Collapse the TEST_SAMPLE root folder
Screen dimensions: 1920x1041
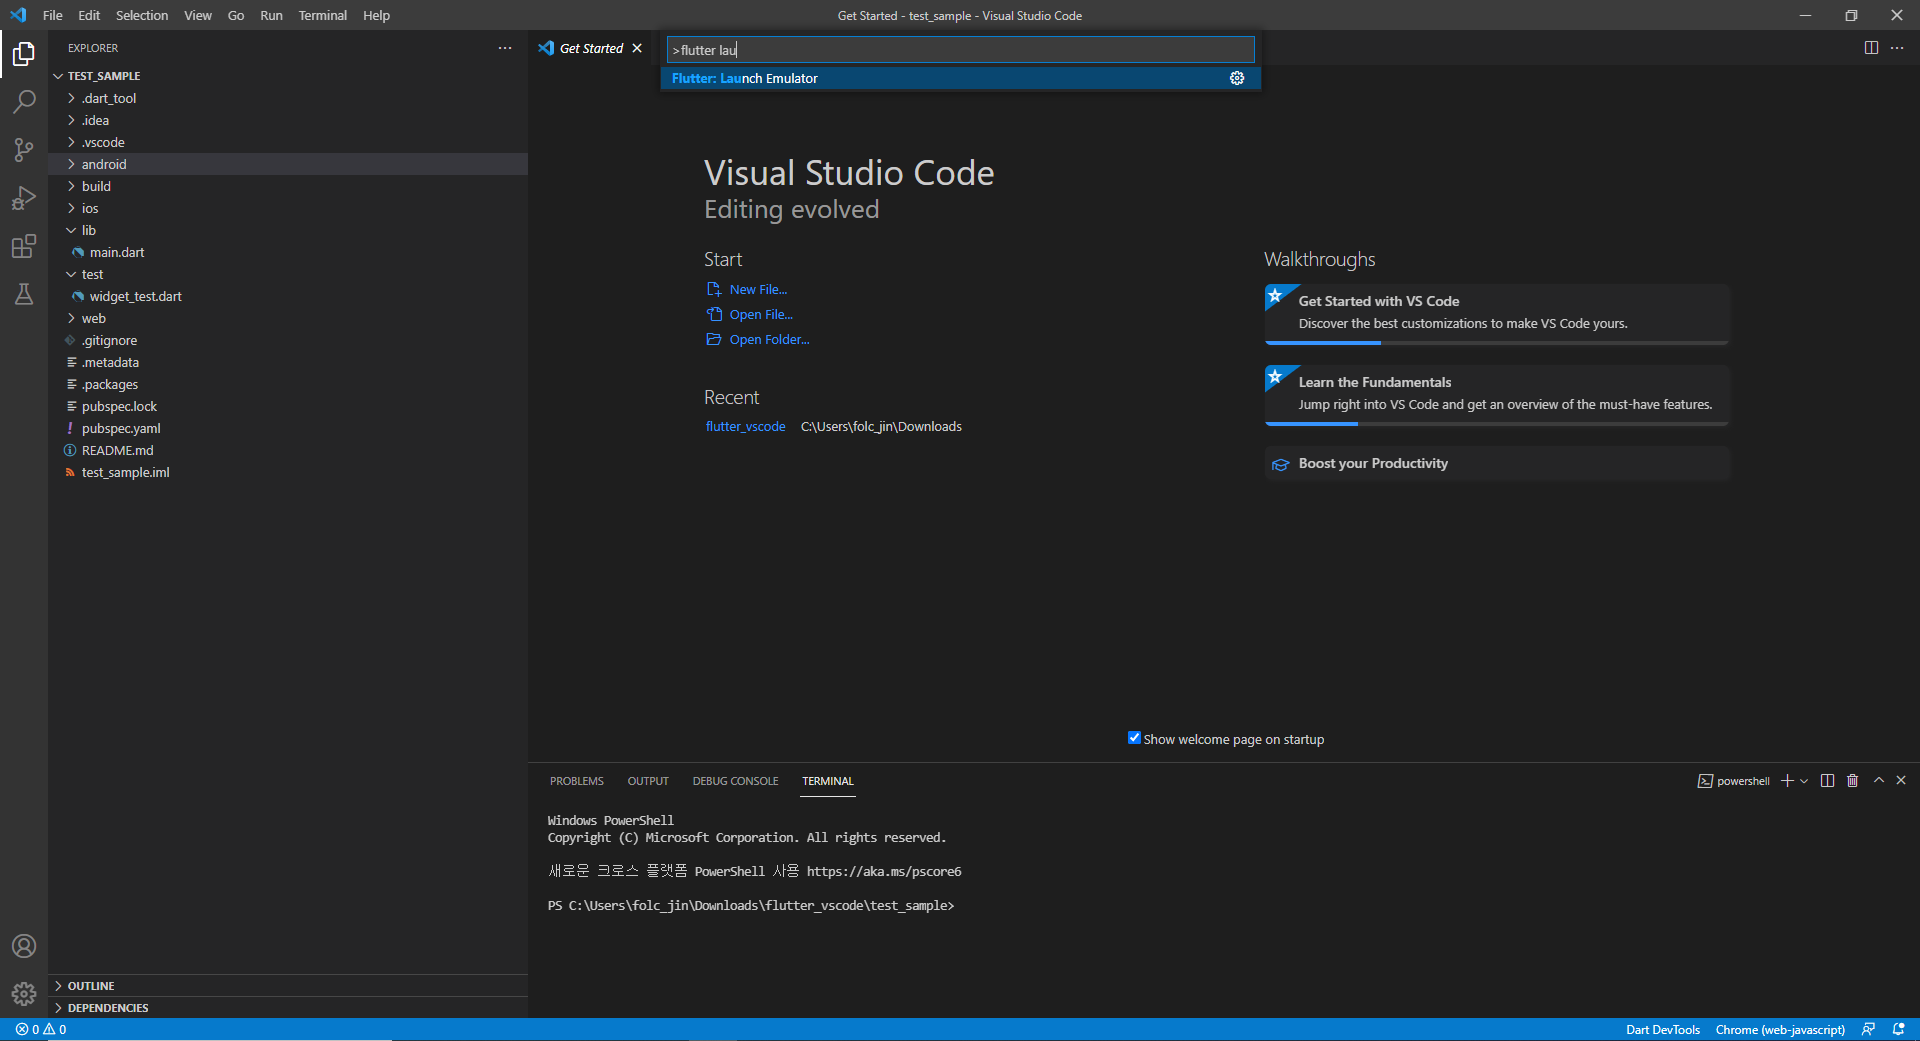click(58, 76)
